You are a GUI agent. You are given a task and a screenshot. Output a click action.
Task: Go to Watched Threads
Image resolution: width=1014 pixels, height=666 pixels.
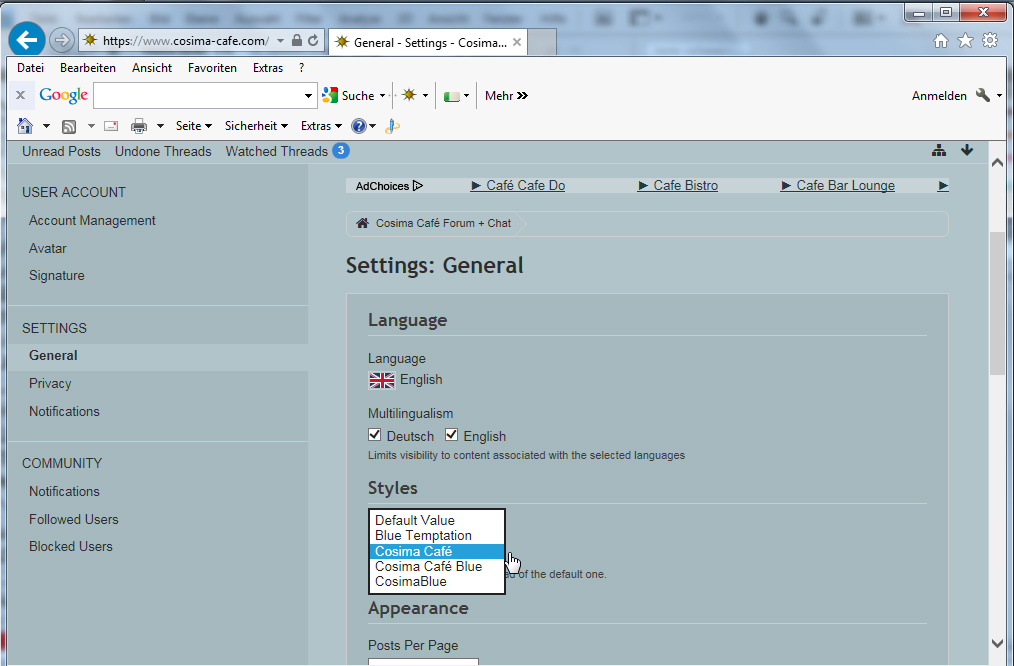[x=276, y=151]
